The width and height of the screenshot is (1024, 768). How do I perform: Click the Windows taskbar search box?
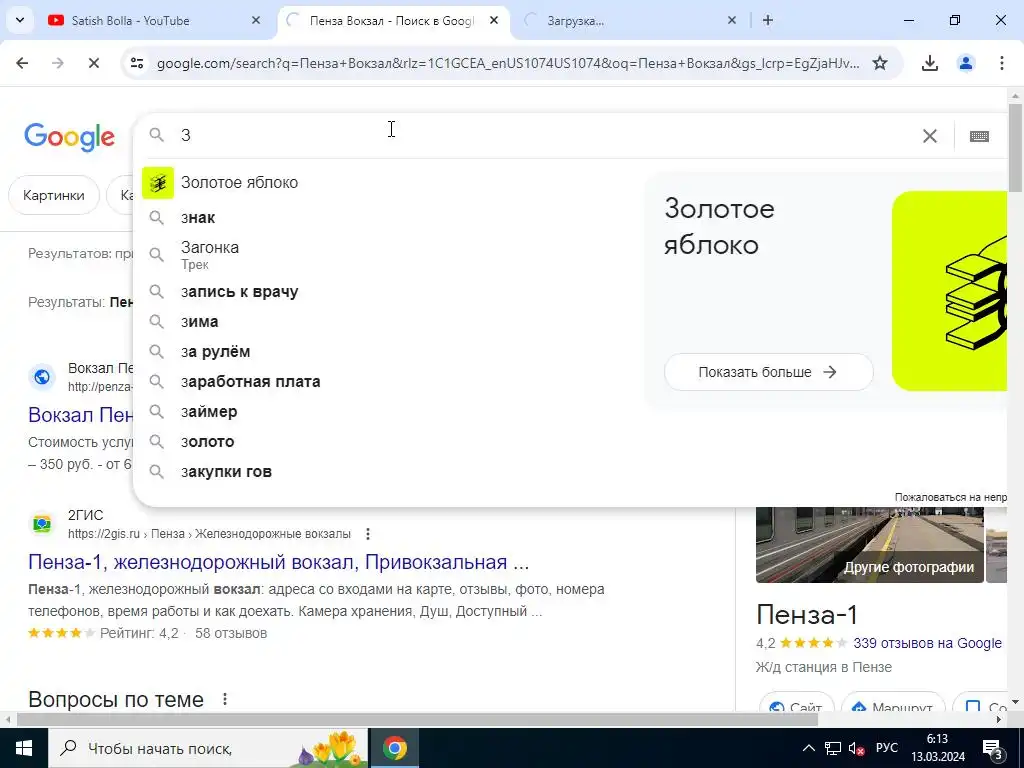pos(208,748)
